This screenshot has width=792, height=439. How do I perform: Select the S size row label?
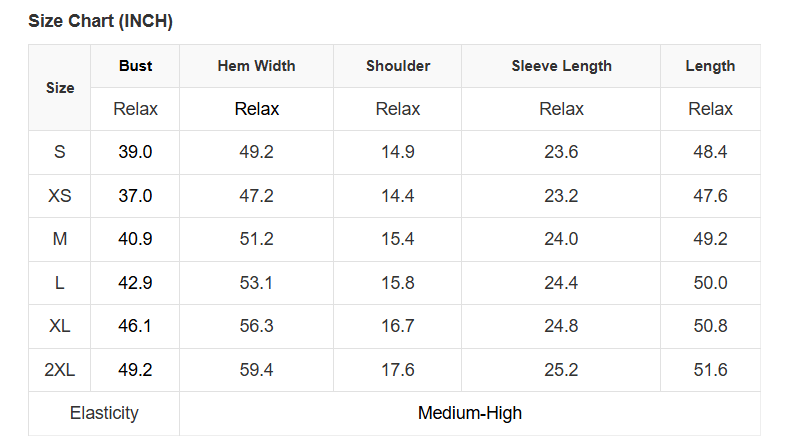(60, 152)
